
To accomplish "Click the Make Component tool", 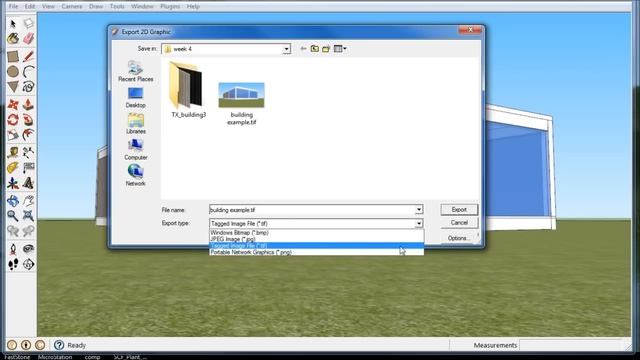I will click(x=28, y=24).
